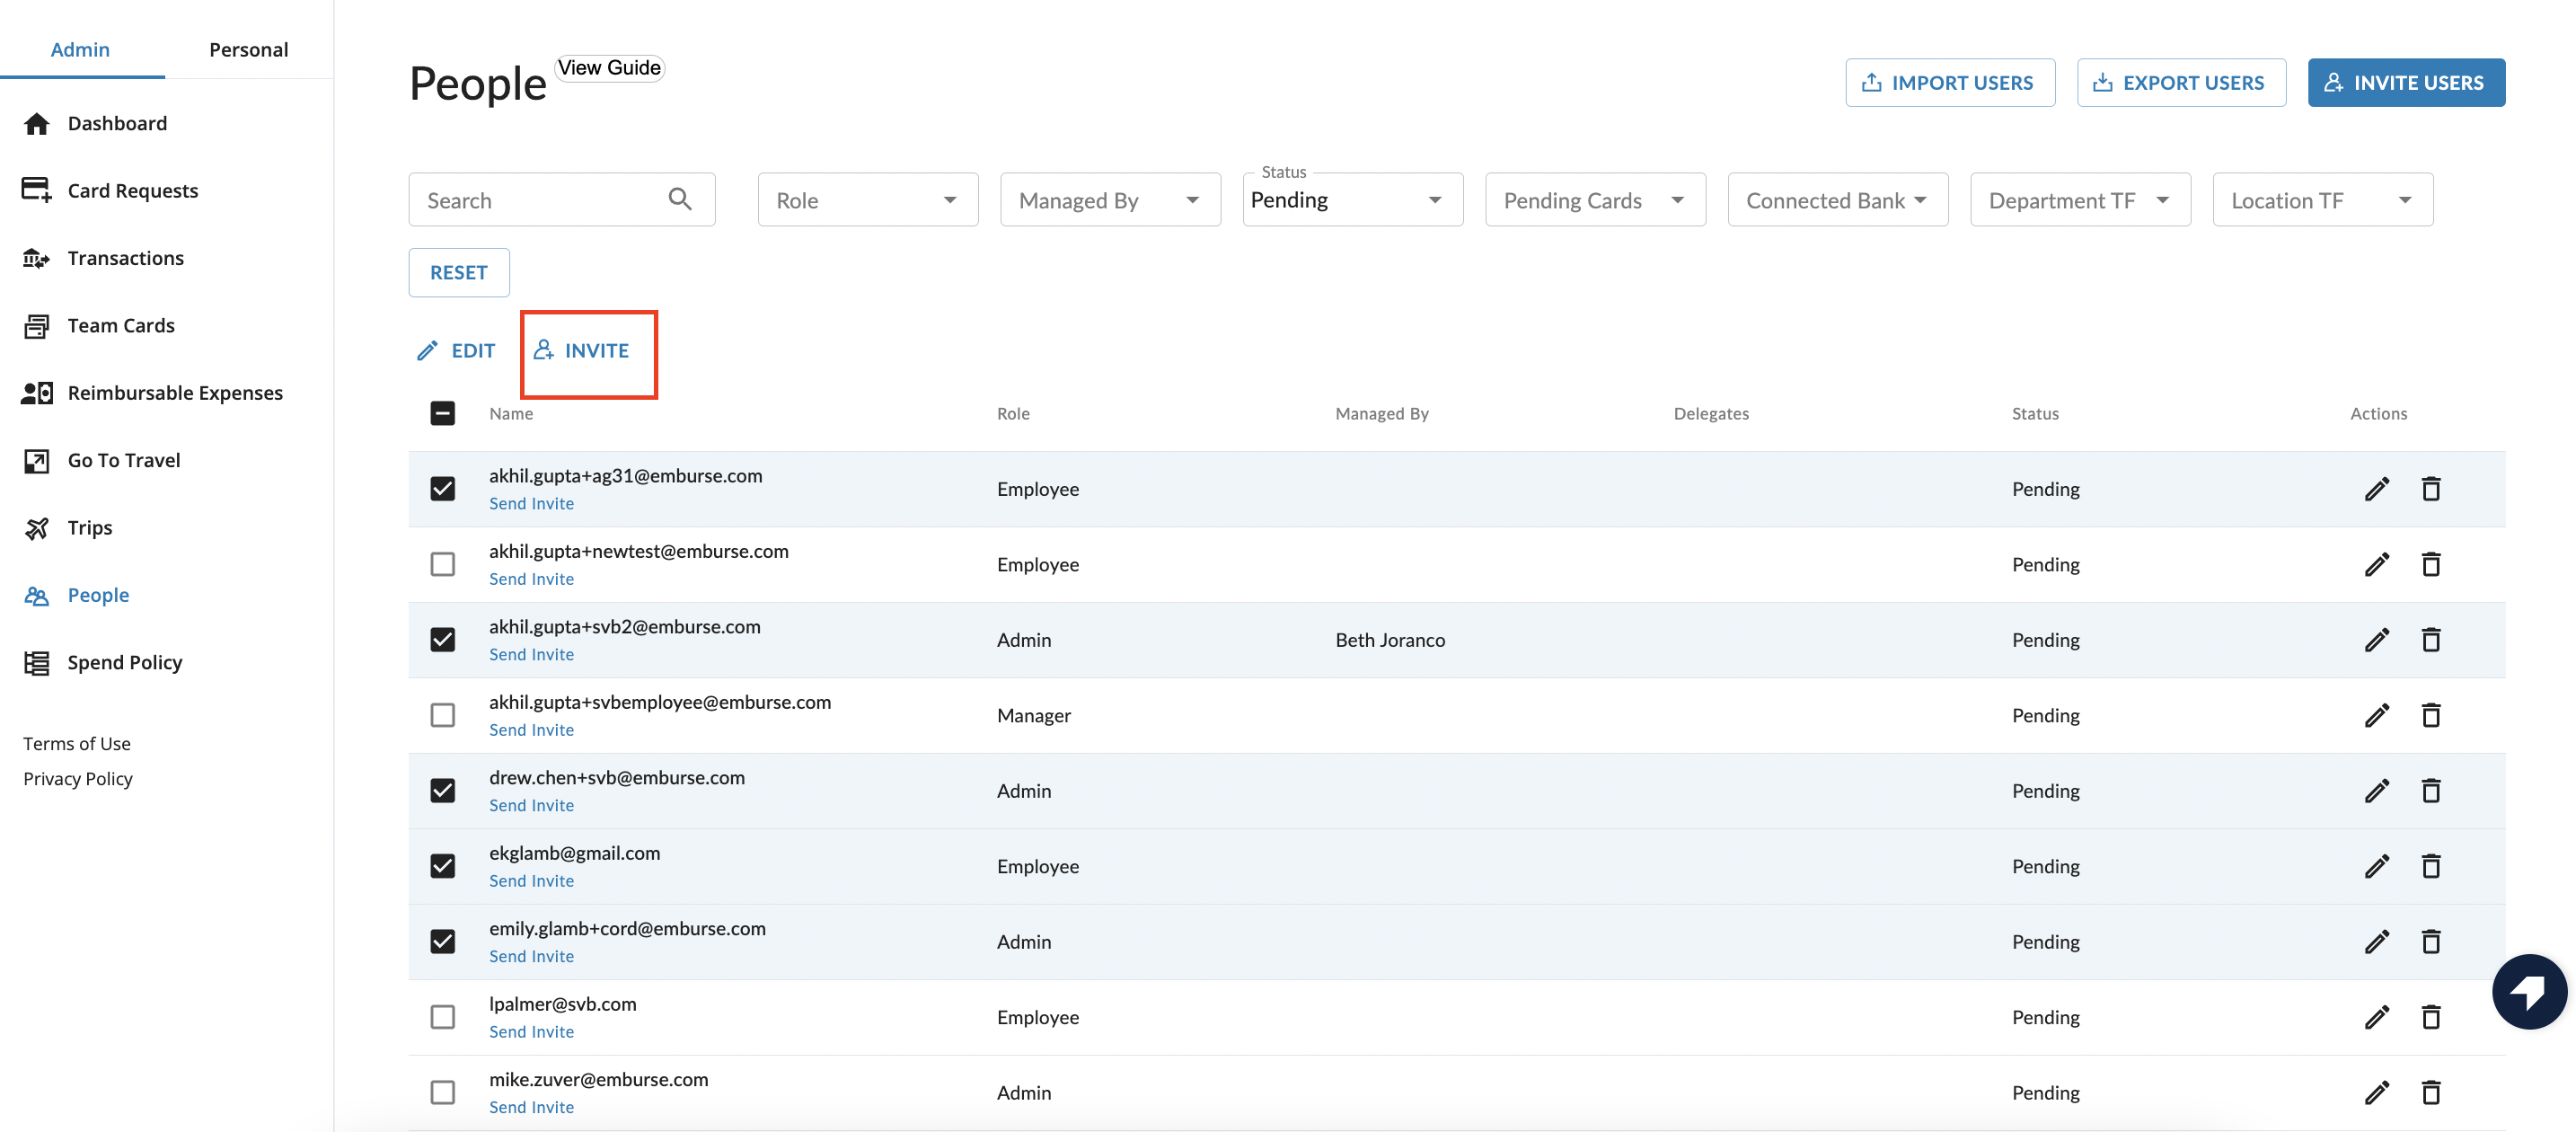Toggle checkbox for akhil.gupta+newtest@emburse.com
2576x1132 pixels.
[x=440, y=562]
